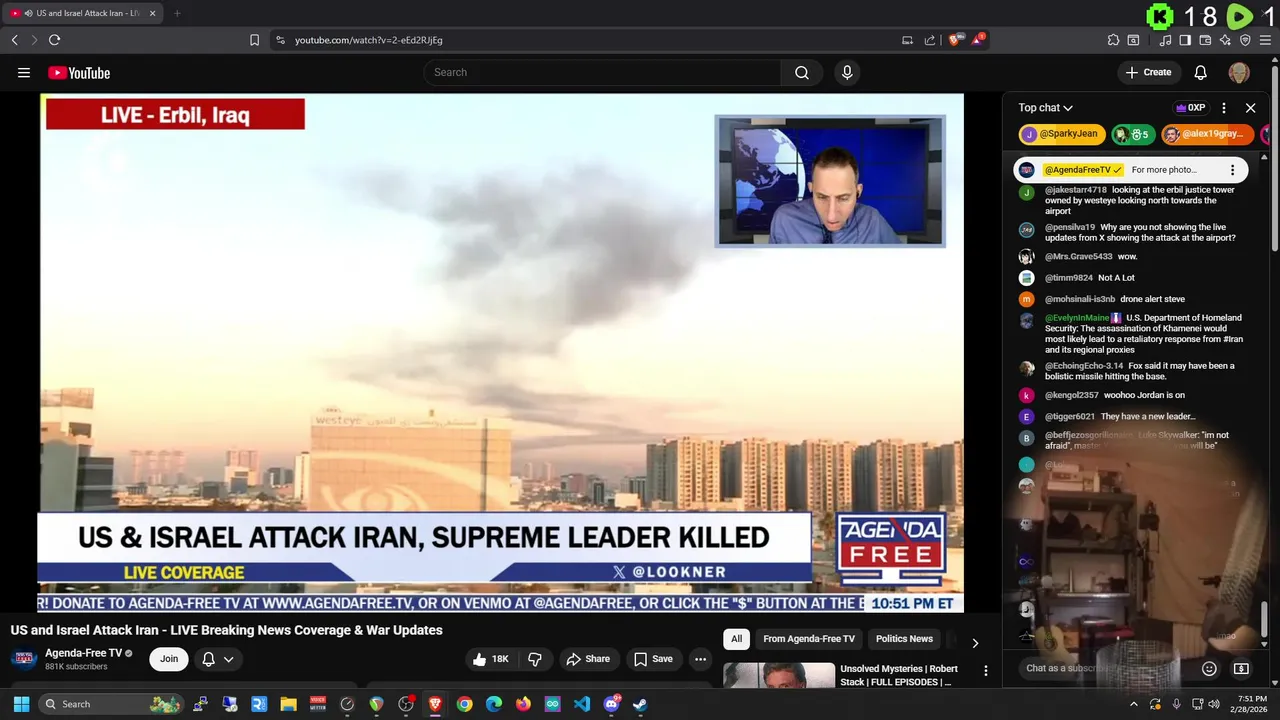Open pinned AgendaFreeTV message options

1232,170
